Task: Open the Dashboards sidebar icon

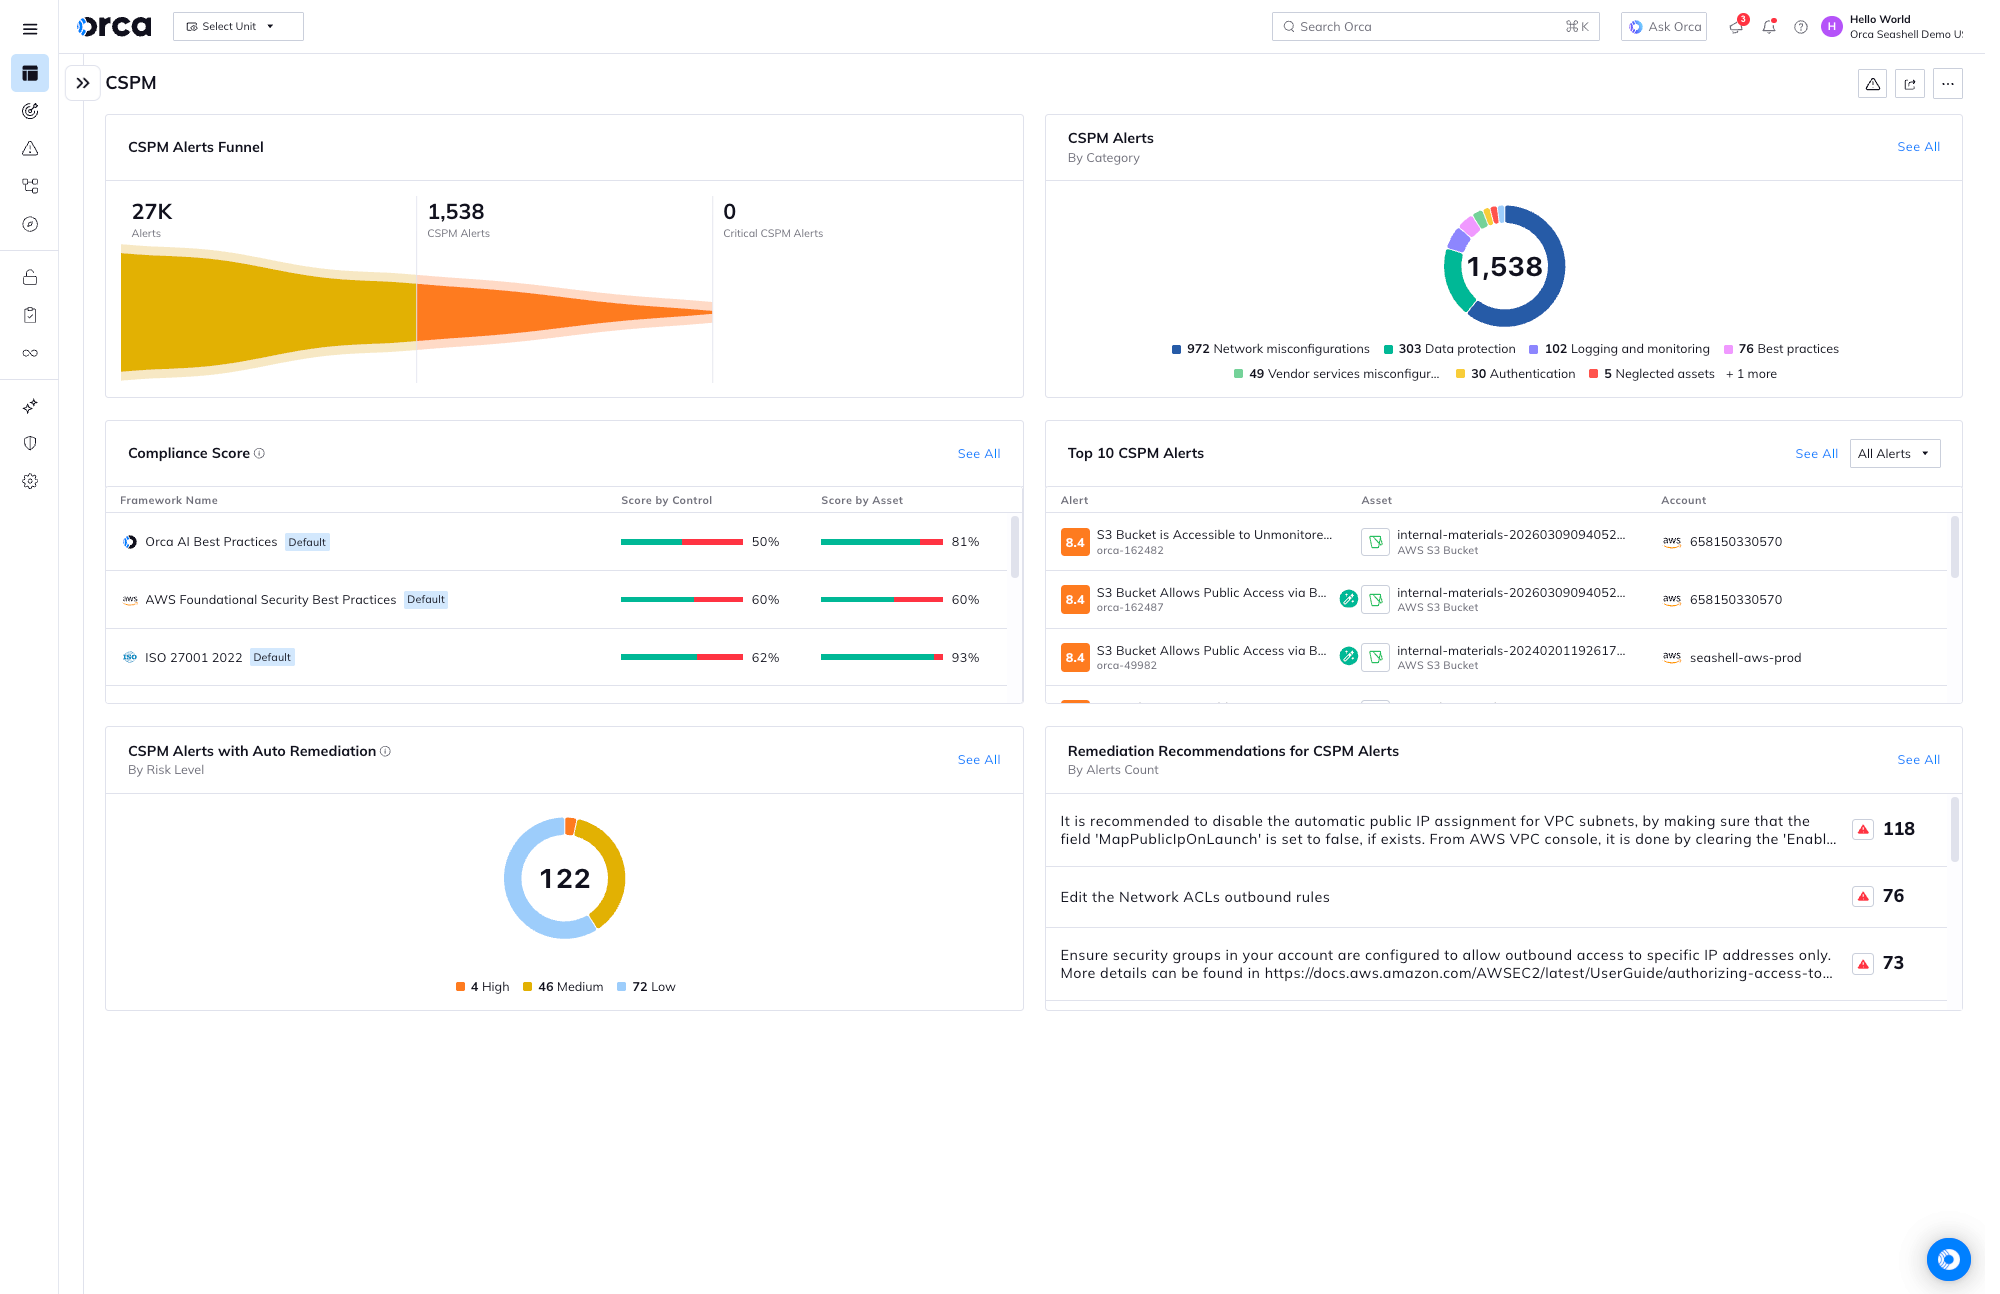Action: tap(30, 73)
